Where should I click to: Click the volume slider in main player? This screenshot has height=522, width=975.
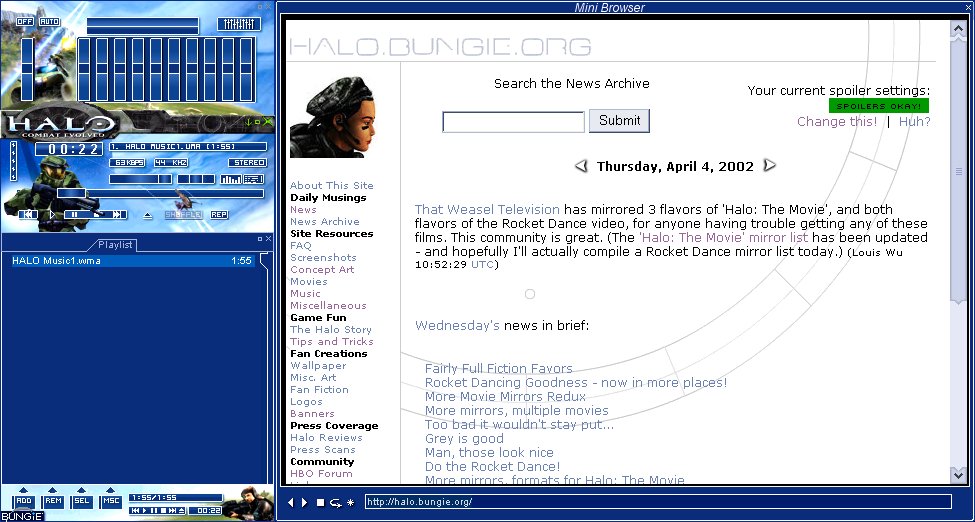[141, 179]
